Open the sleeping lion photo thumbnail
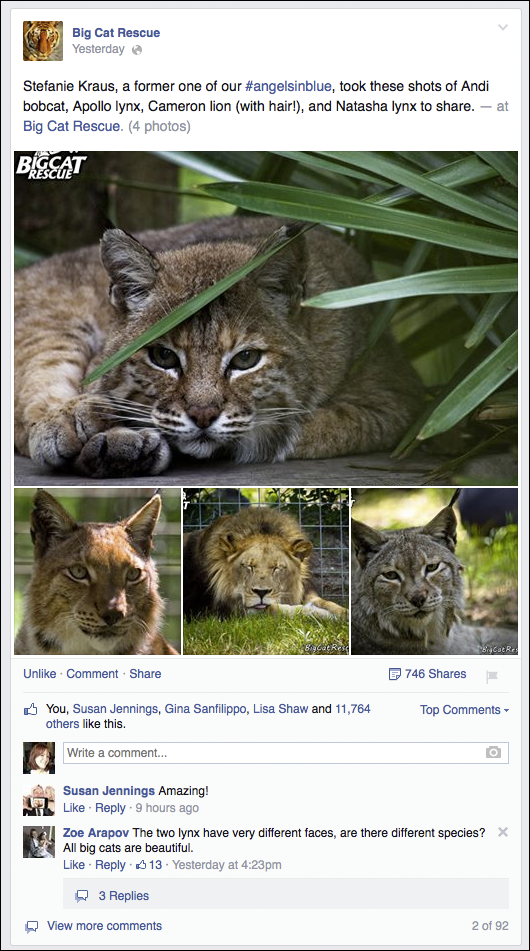The image size is (530, 951). point(266,571)
